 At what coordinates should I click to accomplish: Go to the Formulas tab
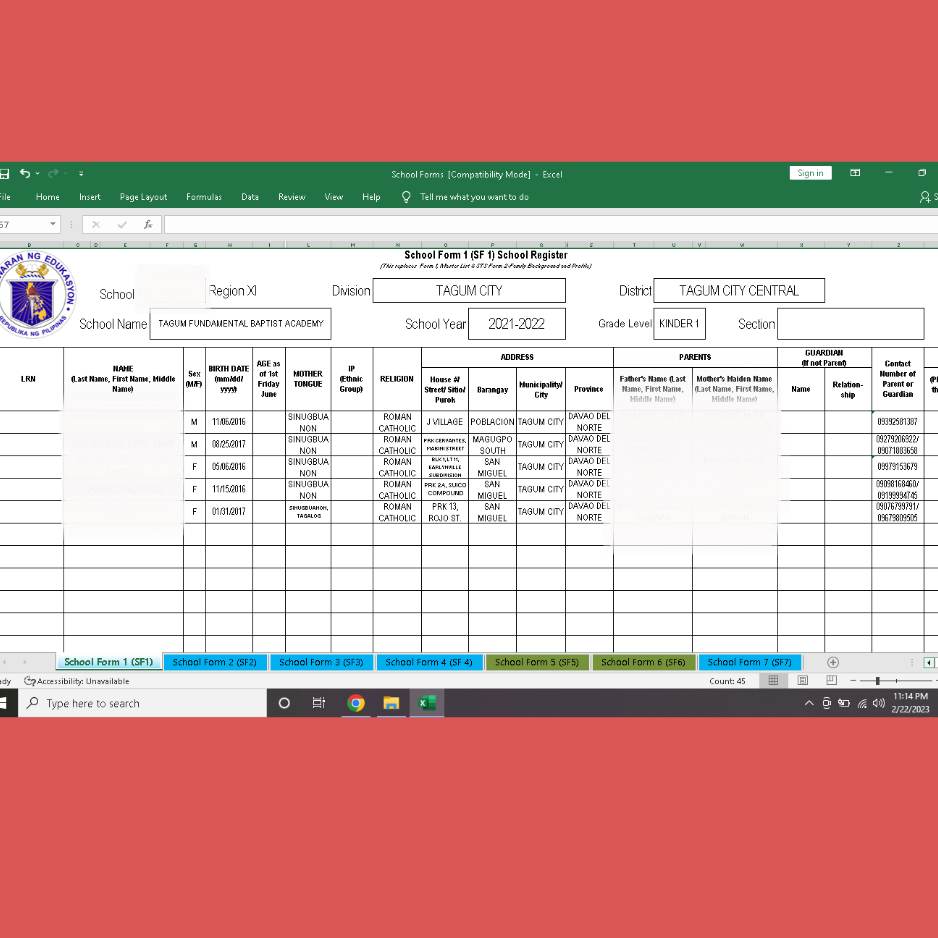click(x=203, y=197)
